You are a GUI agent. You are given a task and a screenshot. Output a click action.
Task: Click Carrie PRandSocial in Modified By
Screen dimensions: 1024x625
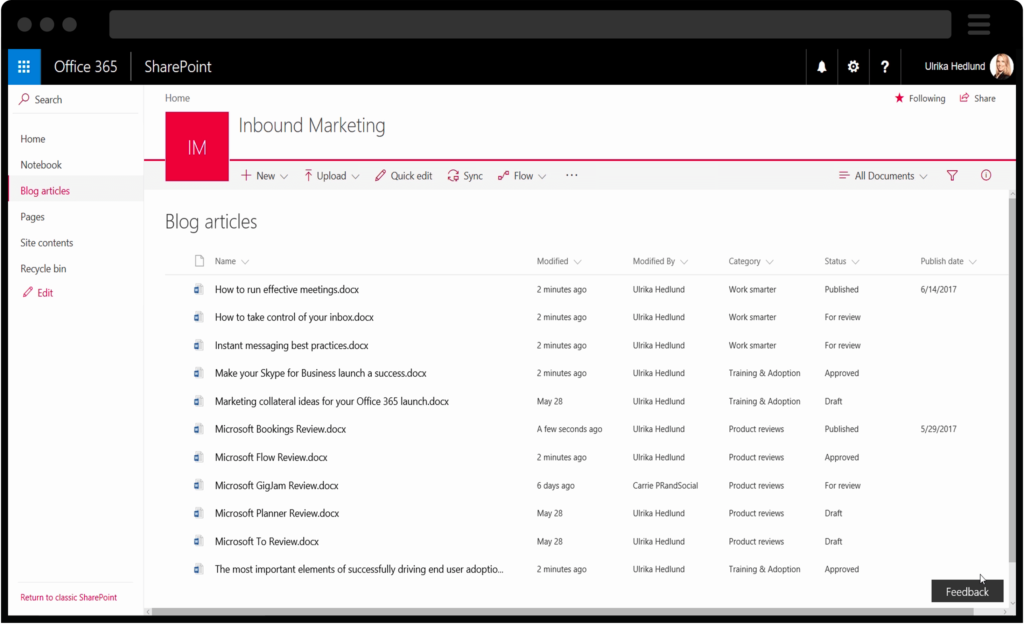665,485
